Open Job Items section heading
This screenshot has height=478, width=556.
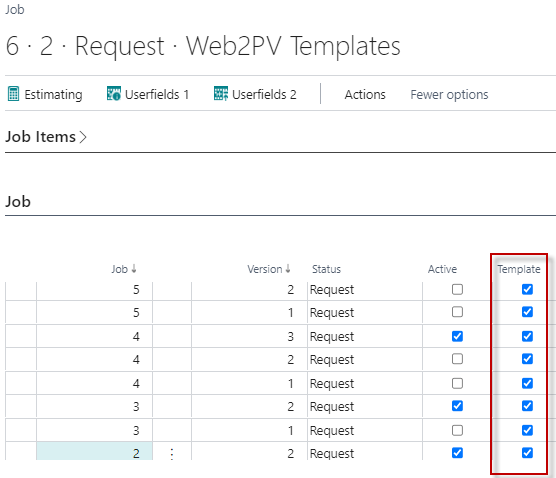(x=40, y=137)
